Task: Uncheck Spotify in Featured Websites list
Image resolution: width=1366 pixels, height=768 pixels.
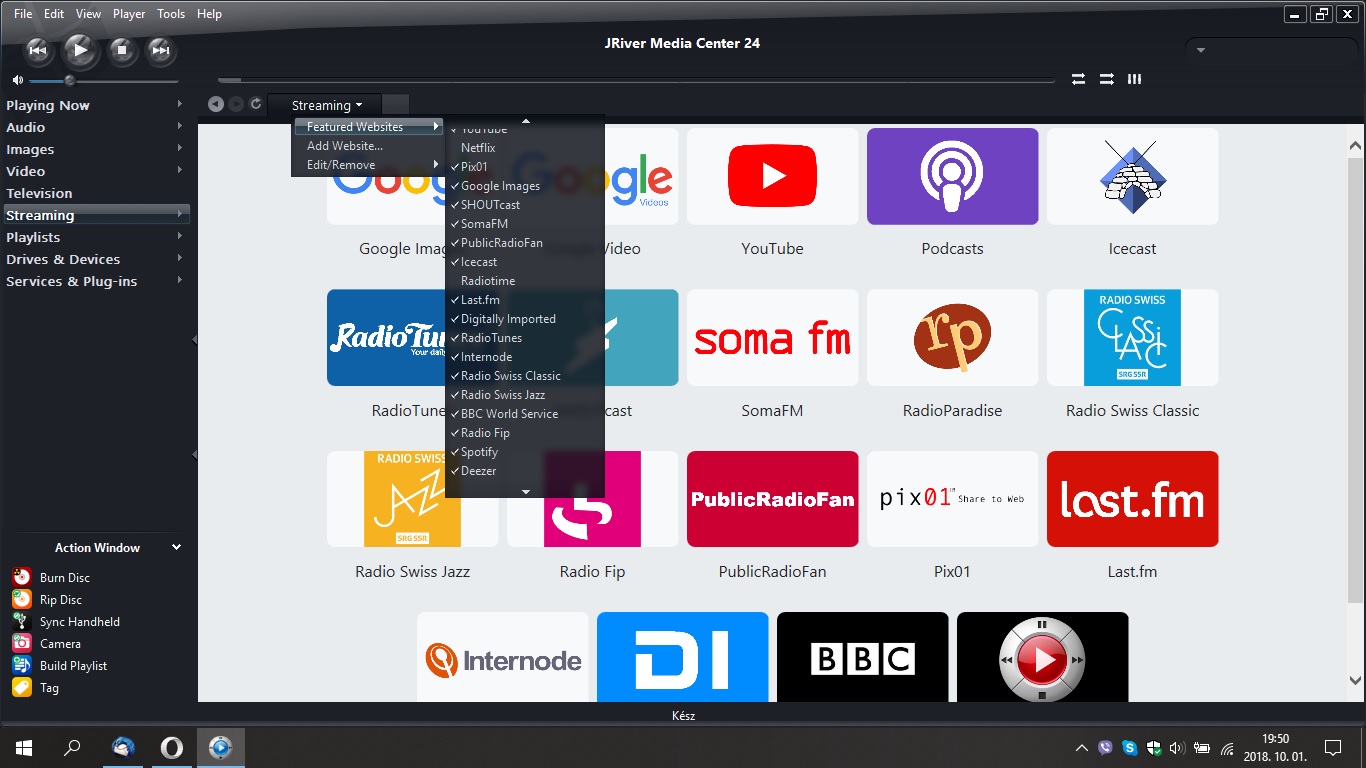Action: 479,452
